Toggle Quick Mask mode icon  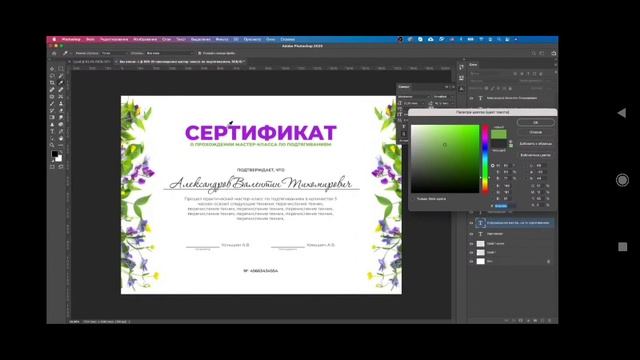[52, 167]
